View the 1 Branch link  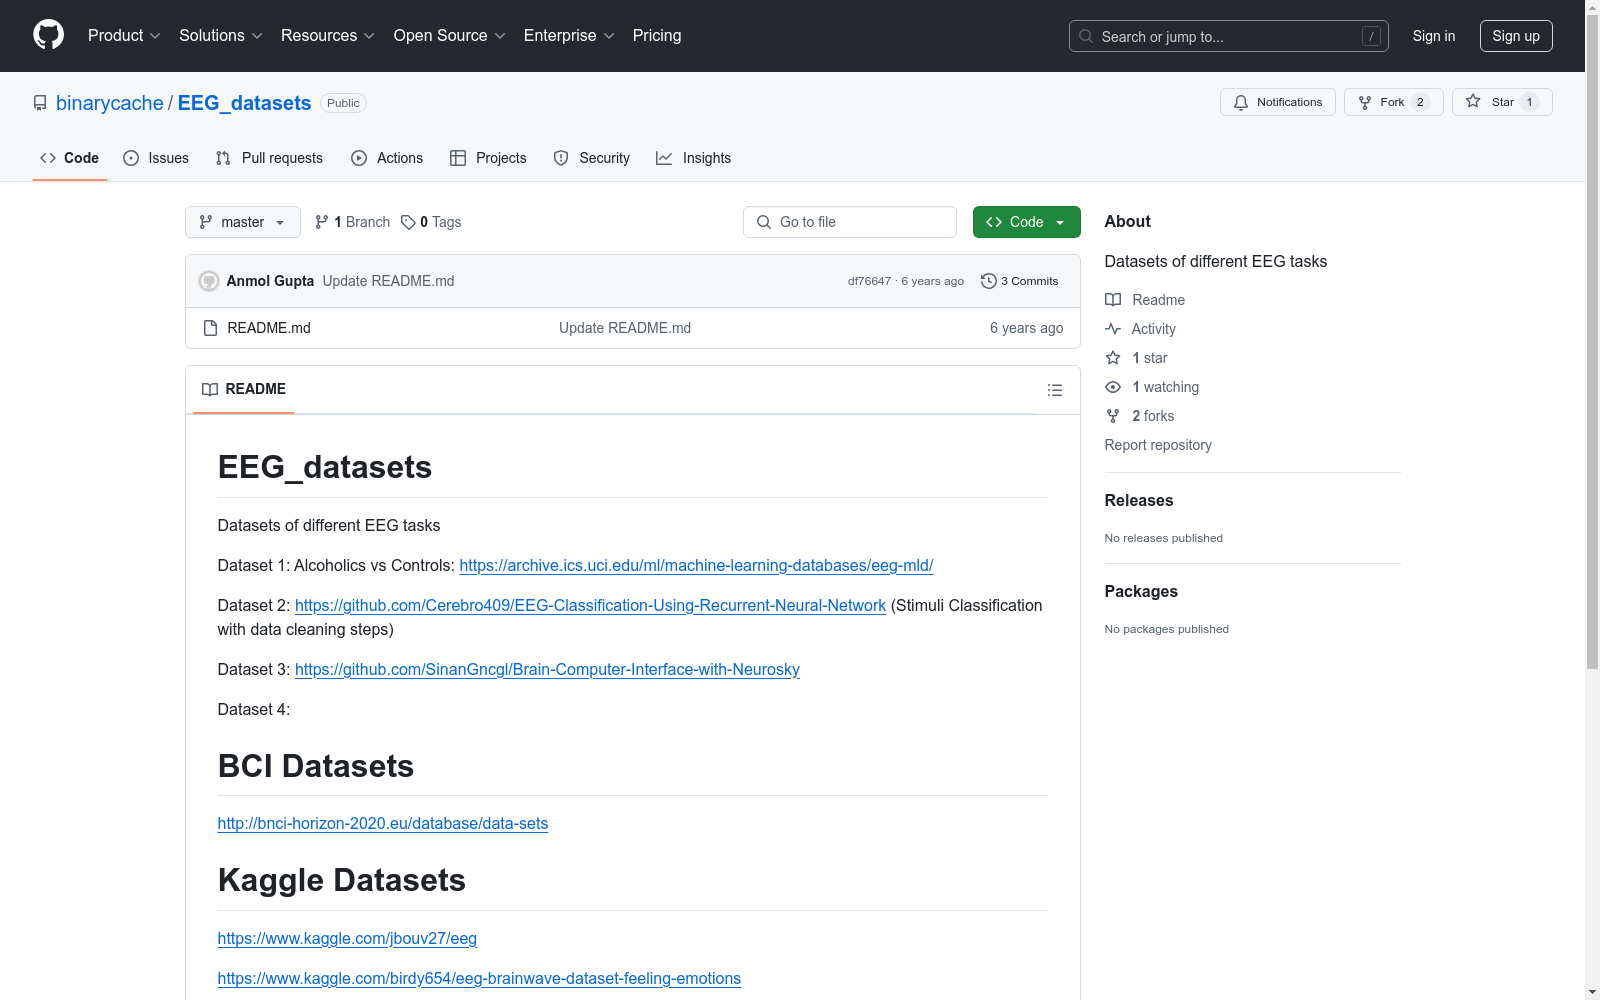(x=352, y=222)
